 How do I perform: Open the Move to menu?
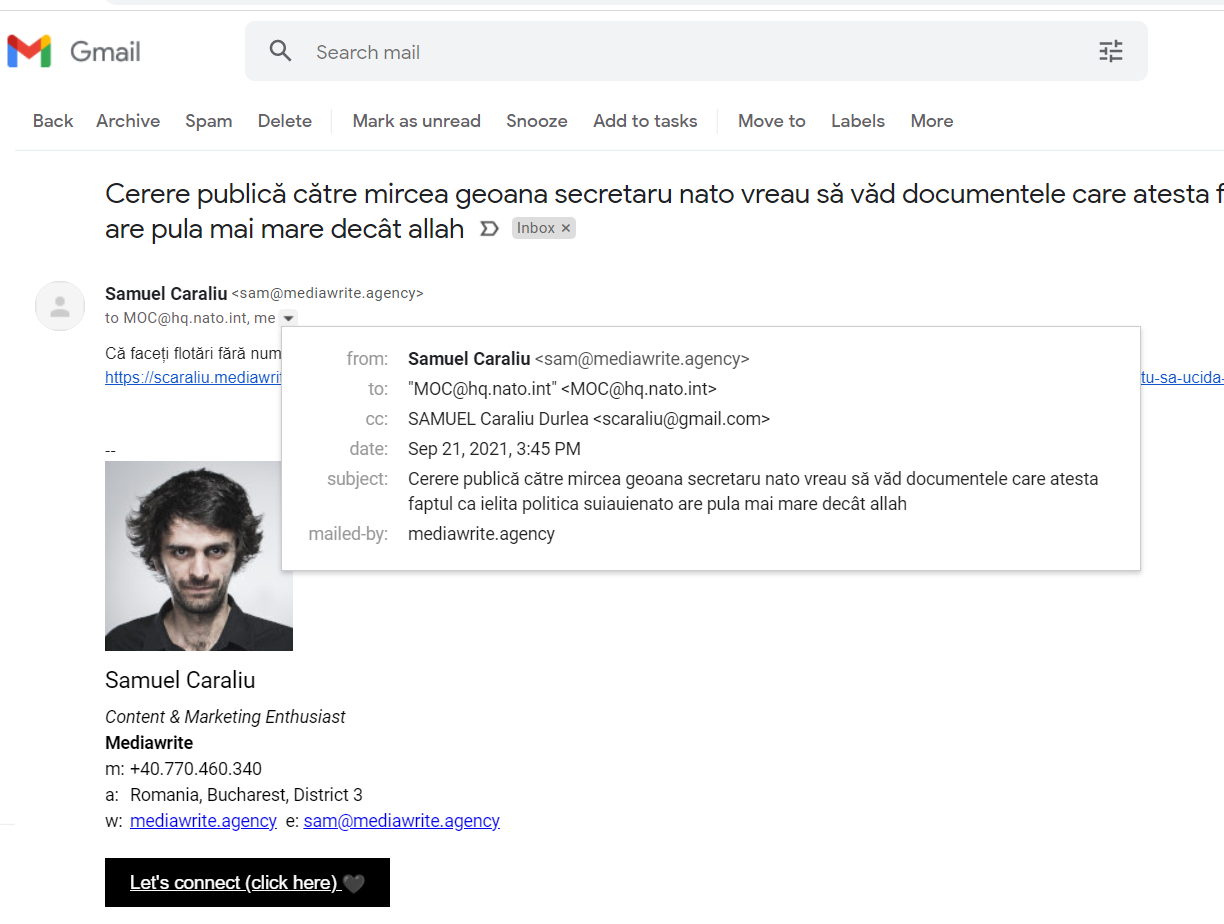point(772,121)
